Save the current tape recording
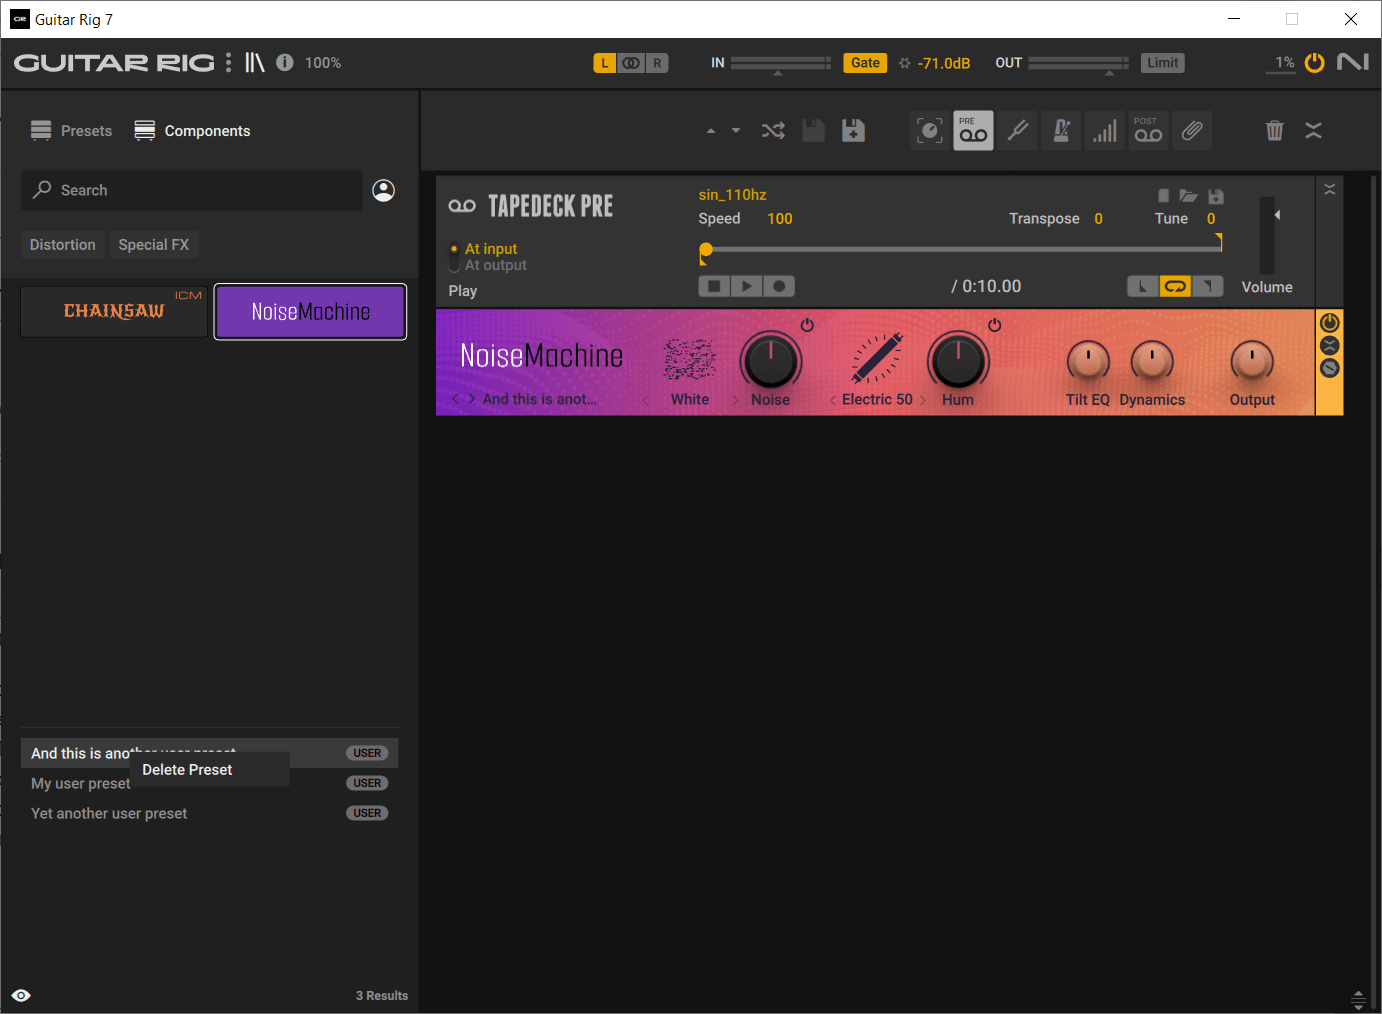Image resolution: width=1382 pixels, height=1014 pixels. [x=1216, y=195]
